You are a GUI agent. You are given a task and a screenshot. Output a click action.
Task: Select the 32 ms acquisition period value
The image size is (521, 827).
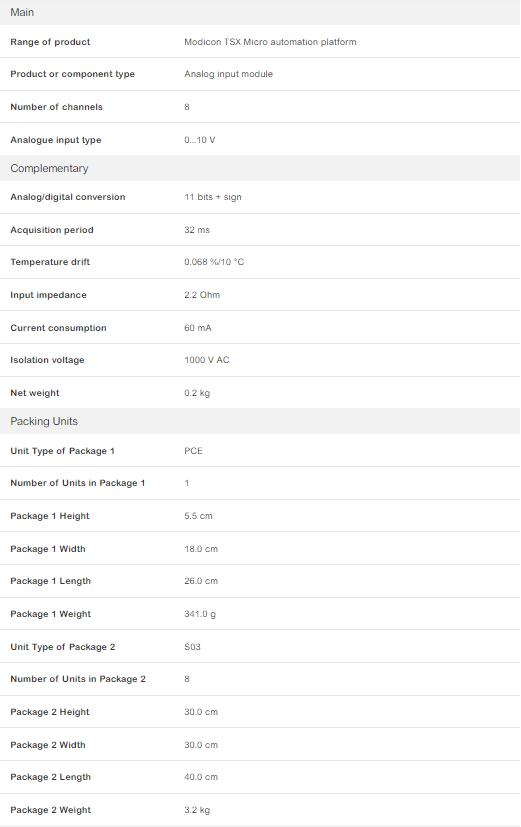(197, 230)
